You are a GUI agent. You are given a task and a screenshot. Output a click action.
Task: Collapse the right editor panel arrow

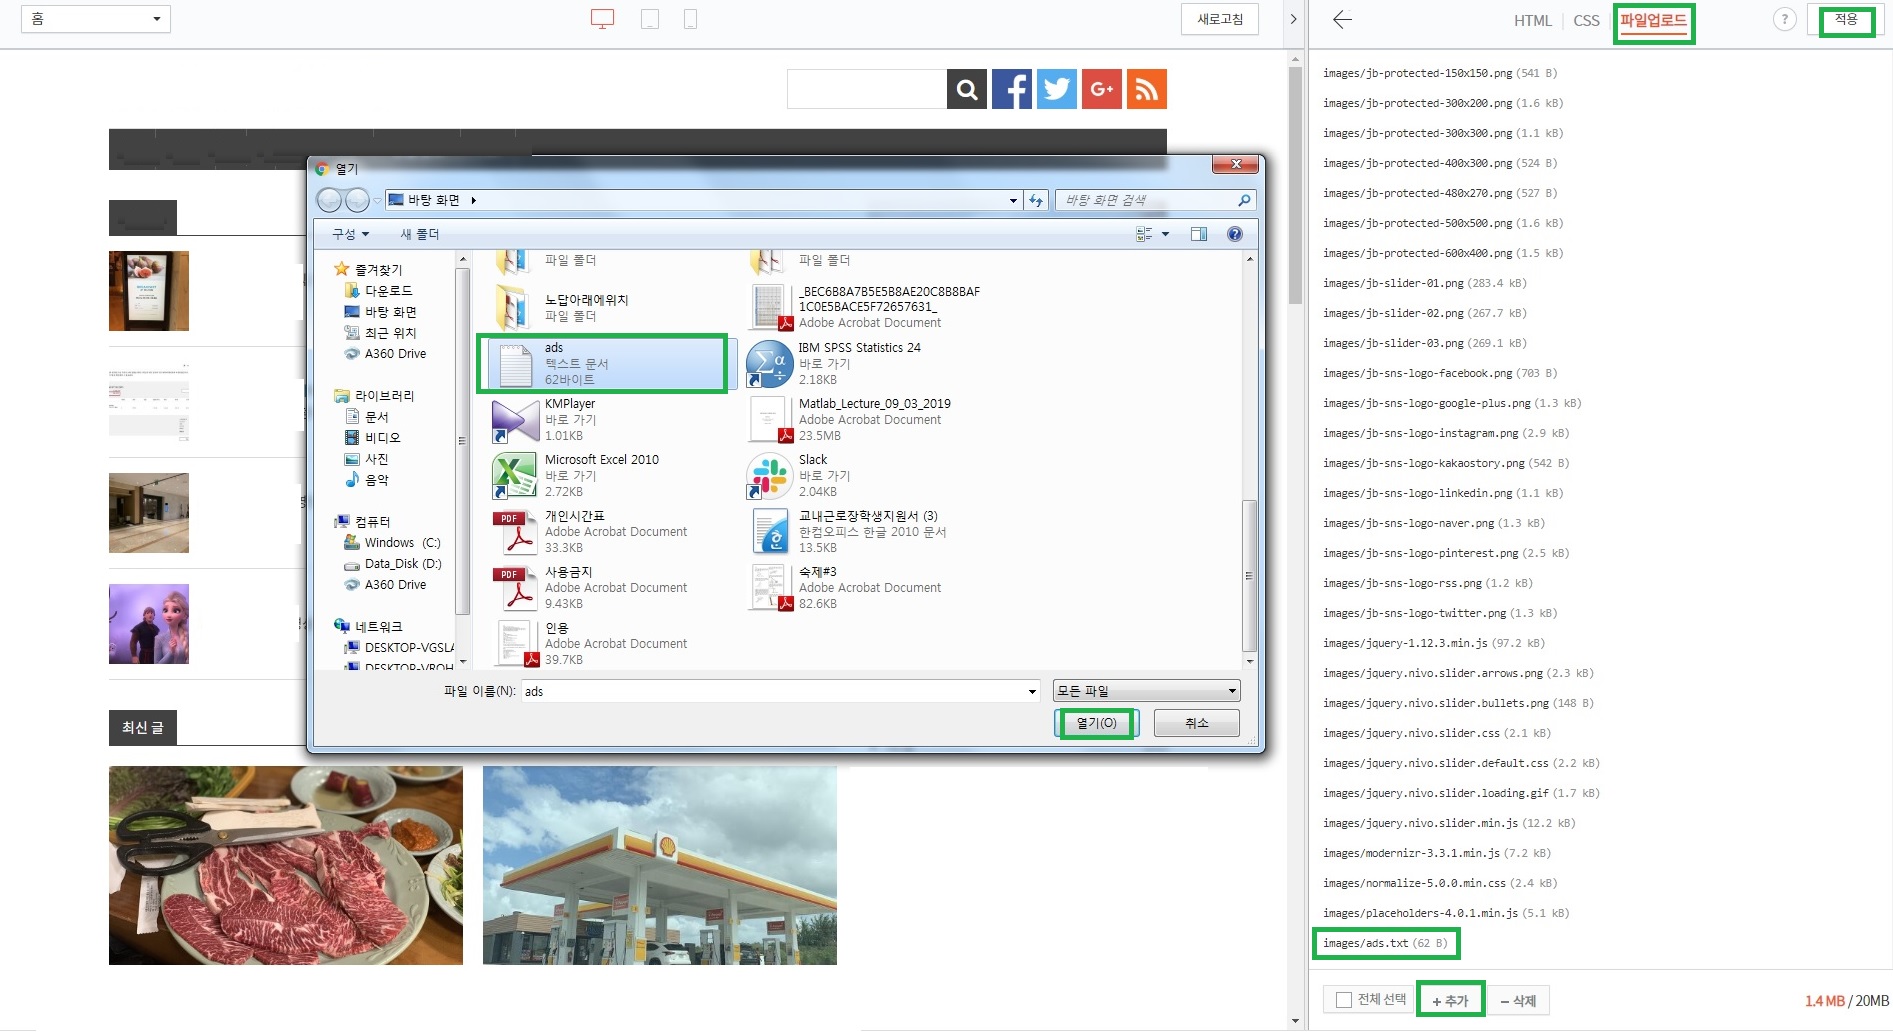pyautogui.click(x=1293, y=19)
